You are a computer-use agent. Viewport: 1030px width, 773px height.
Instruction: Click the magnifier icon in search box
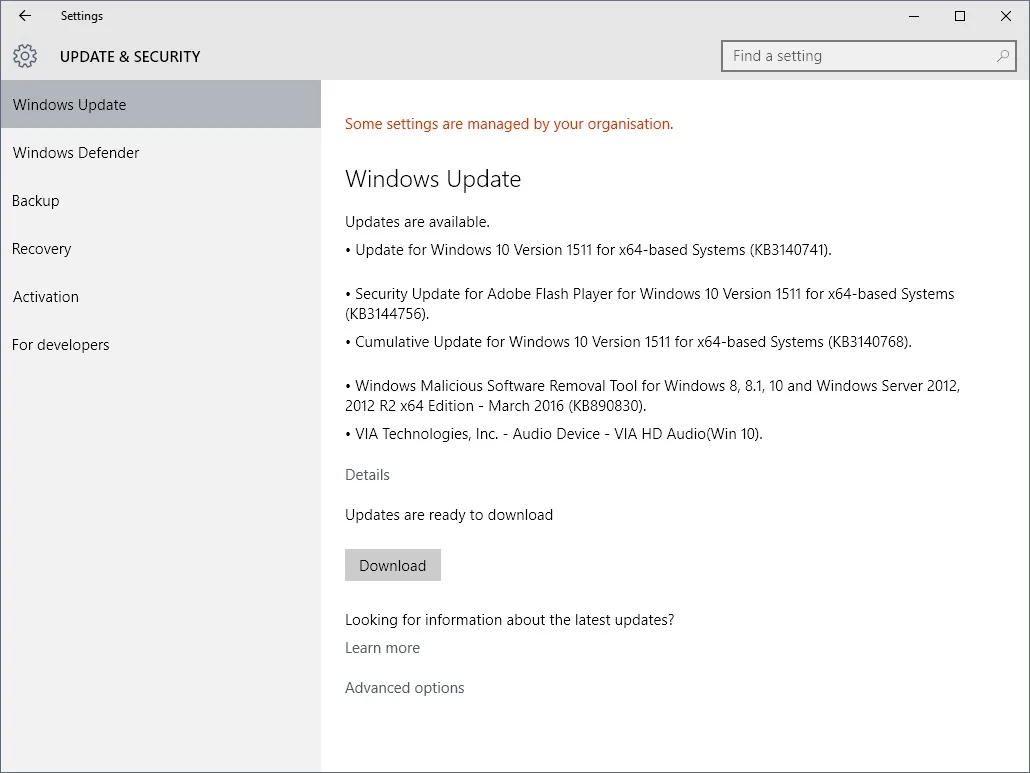[x=1002, y=56]
